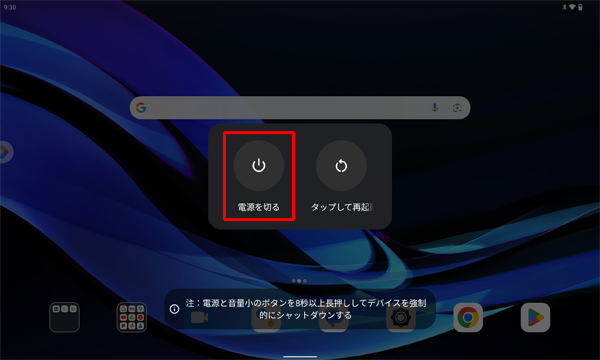Screen dimensions: 600x360
Task: Open Chrome browser from the dock
Action: pyautogui.click(x=468, y=317)
